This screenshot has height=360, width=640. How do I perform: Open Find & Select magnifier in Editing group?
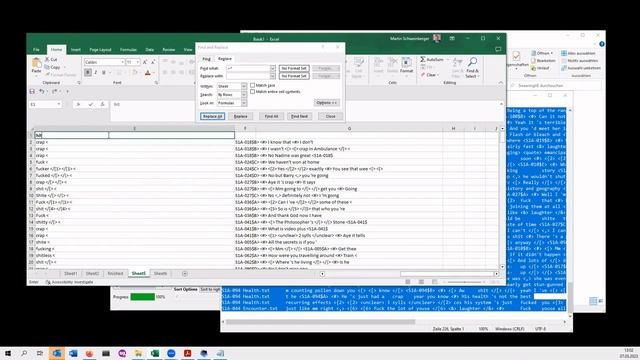[472, 62]
